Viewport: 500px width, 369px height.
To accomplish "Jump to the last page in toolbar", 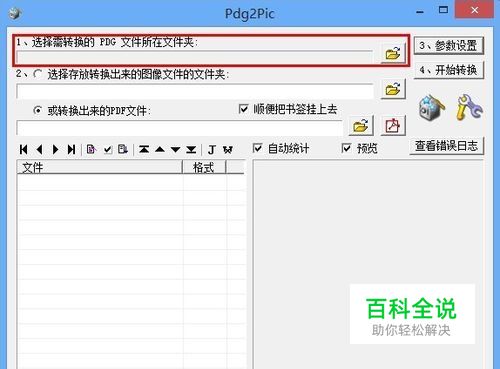I will [71, 149].
